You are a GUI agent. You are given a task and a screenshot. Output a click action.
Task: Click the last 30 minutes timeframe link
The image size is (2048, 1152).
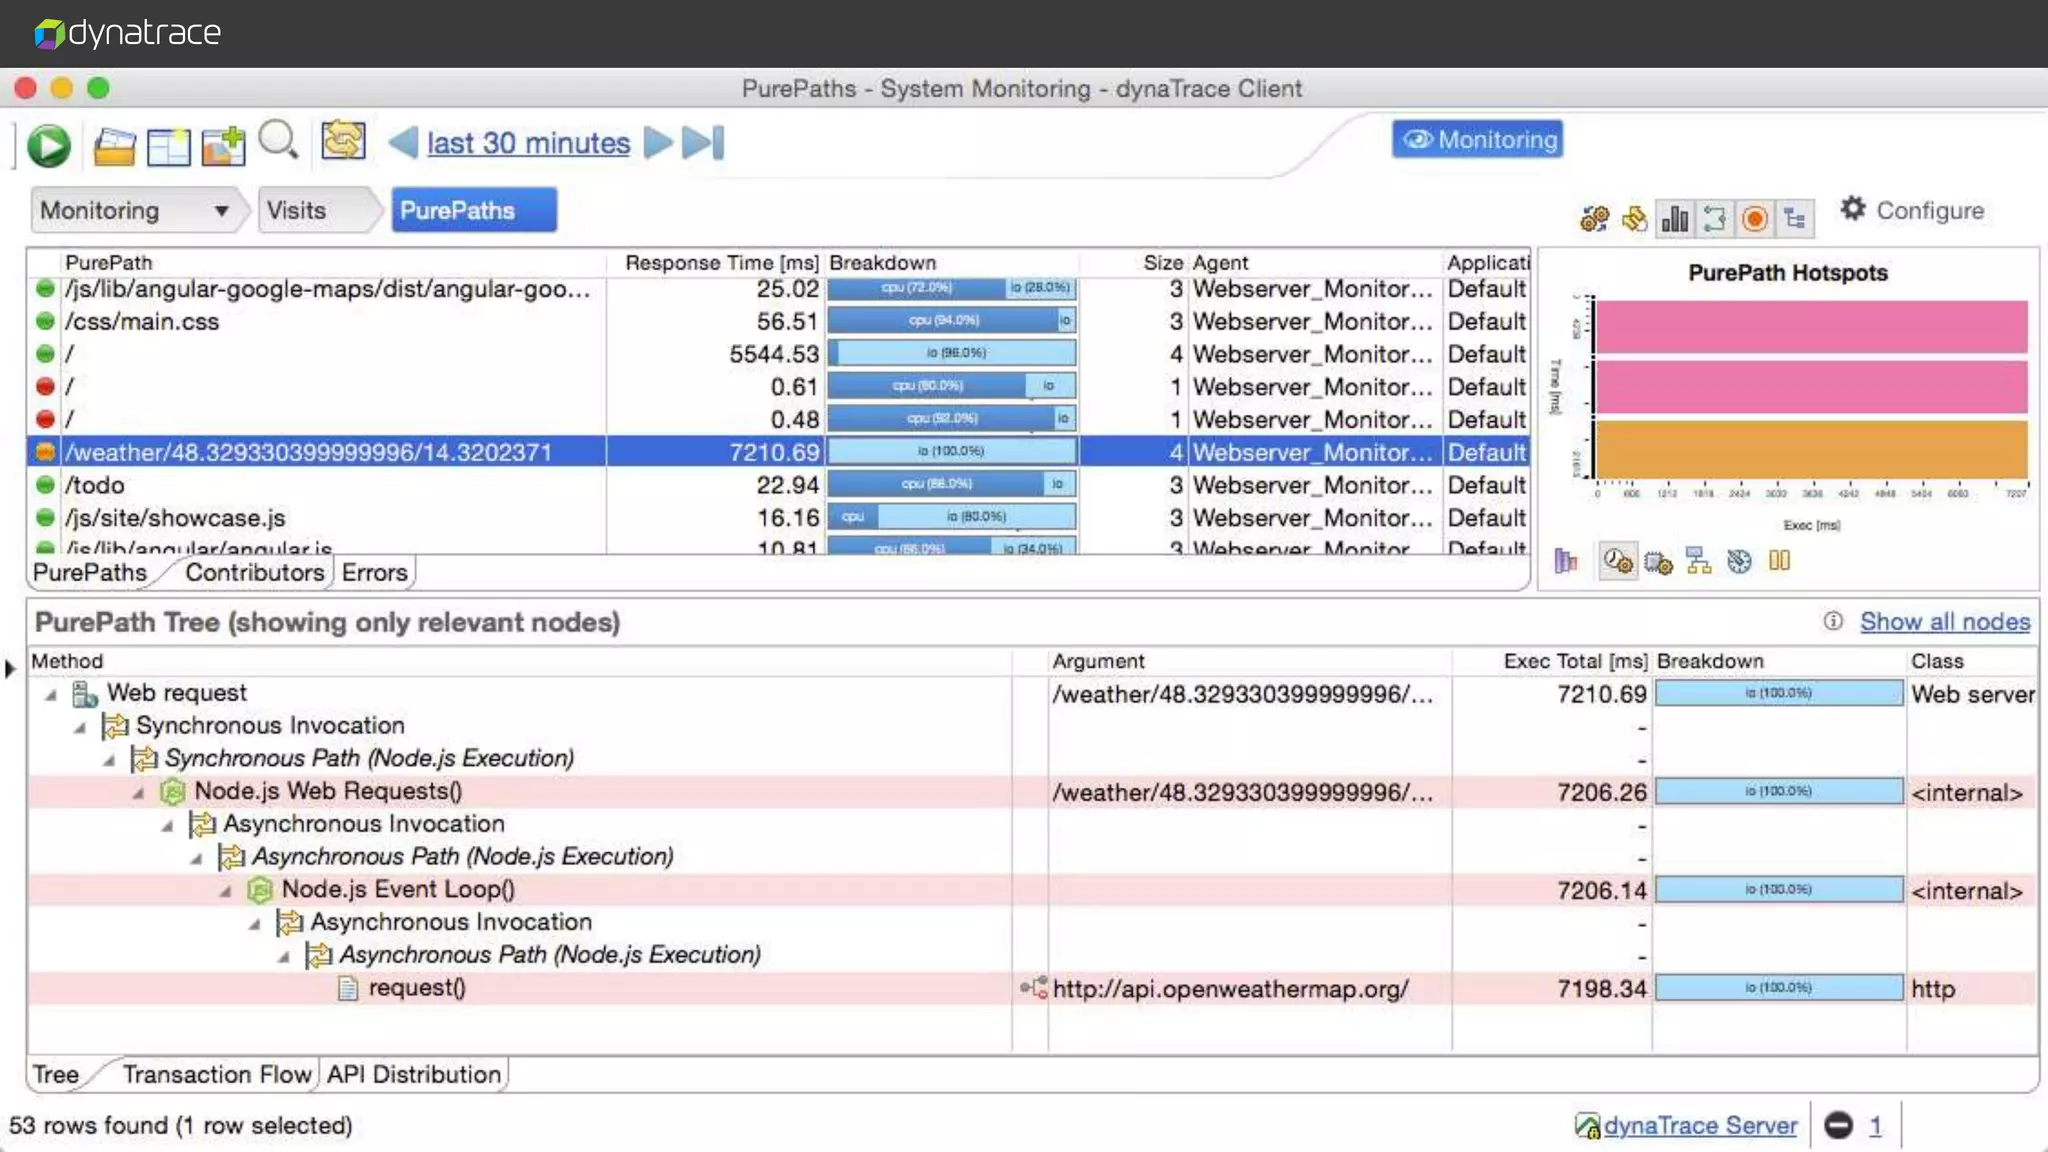(x=528, y=143)
